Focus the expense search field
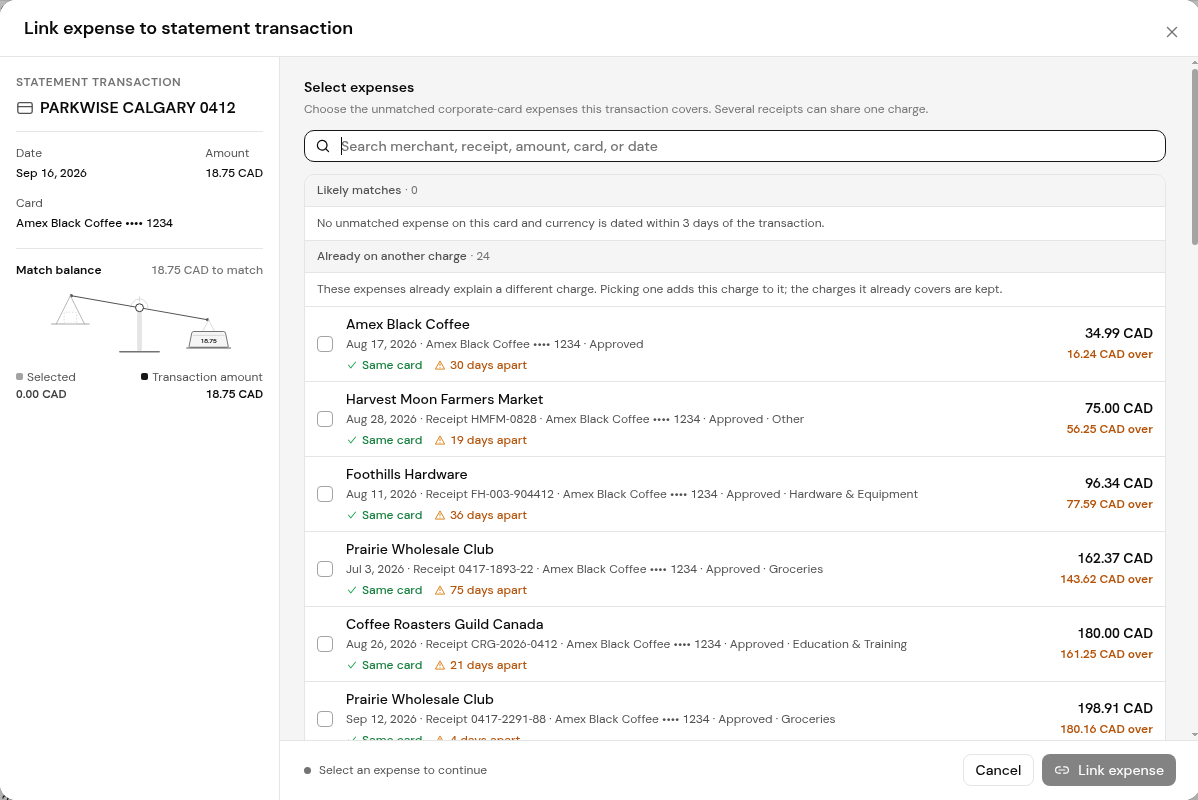 pyautogui.click(x=734, y=146)
